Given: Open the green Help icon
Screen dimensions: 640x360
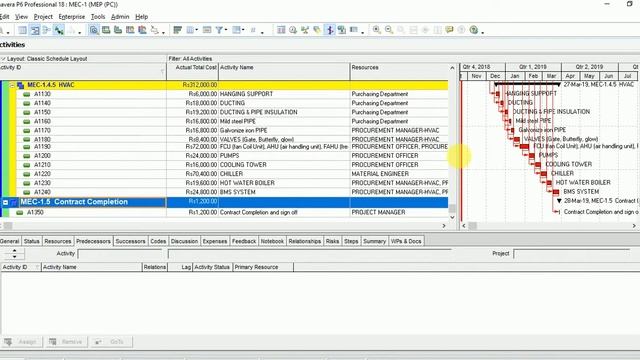Looking at the screenshot, I should coord(473,30).
